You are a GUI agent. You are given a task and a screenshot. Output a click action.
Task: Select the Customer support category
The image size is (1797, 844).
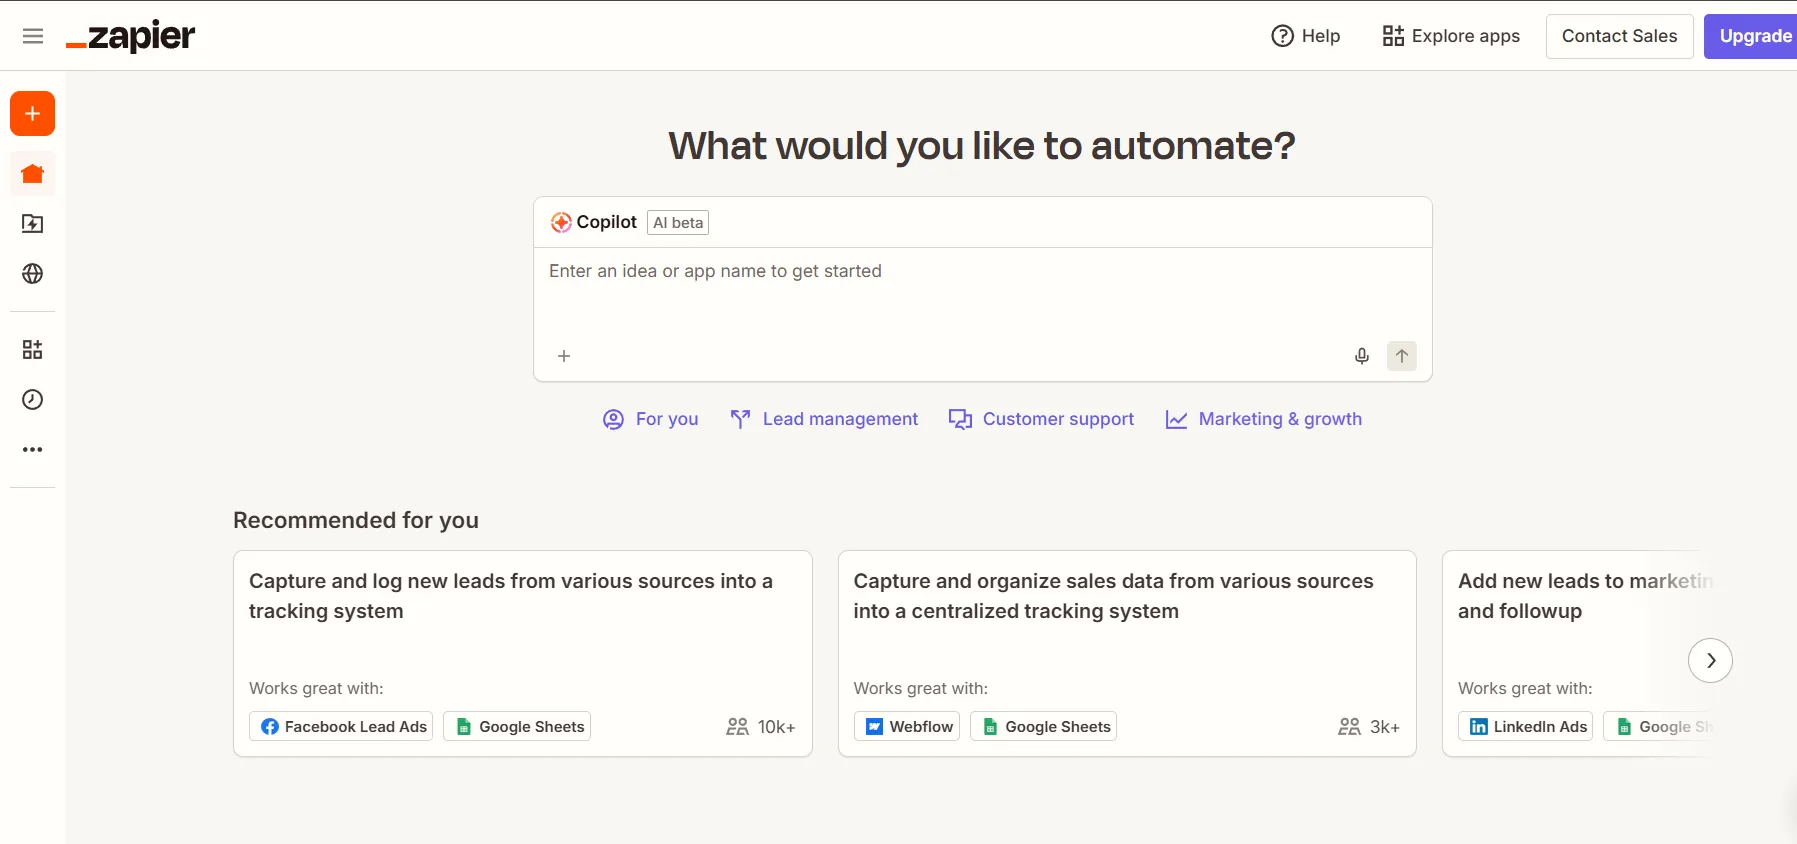(1041, 419)
